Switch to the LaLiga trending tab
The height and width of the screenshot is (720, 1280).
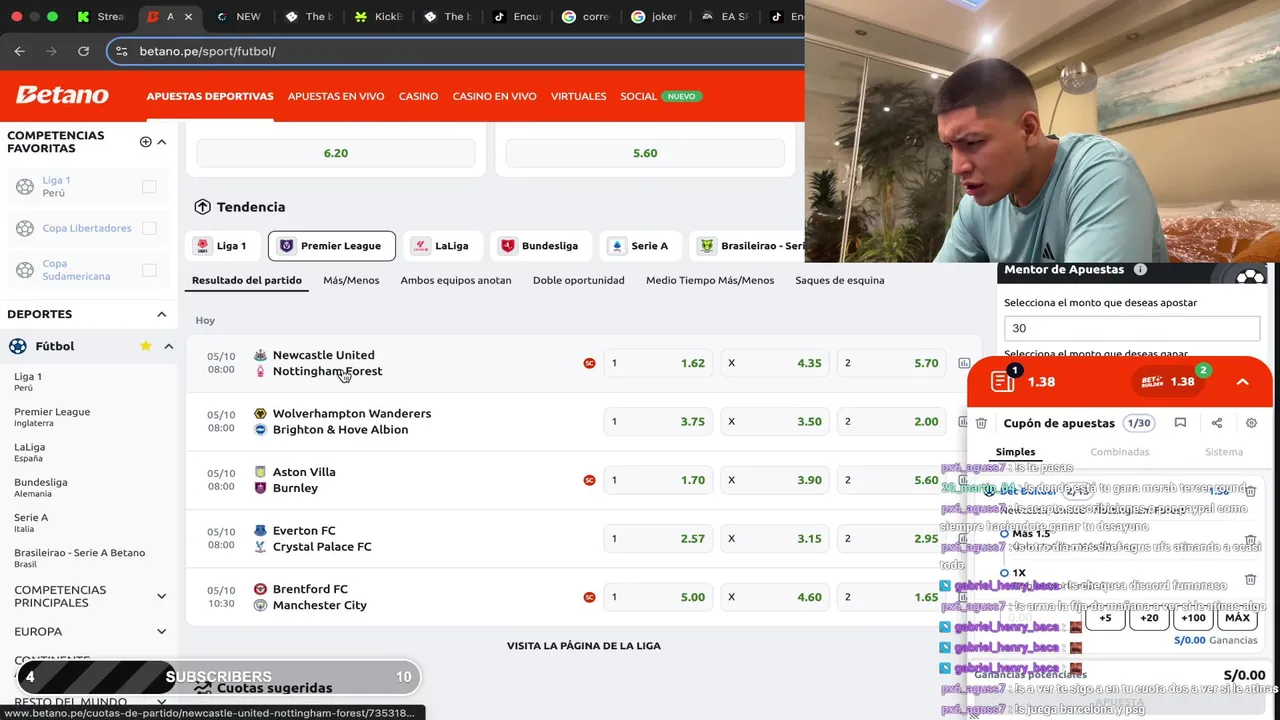pyautogui.click(x=441, y=246)
